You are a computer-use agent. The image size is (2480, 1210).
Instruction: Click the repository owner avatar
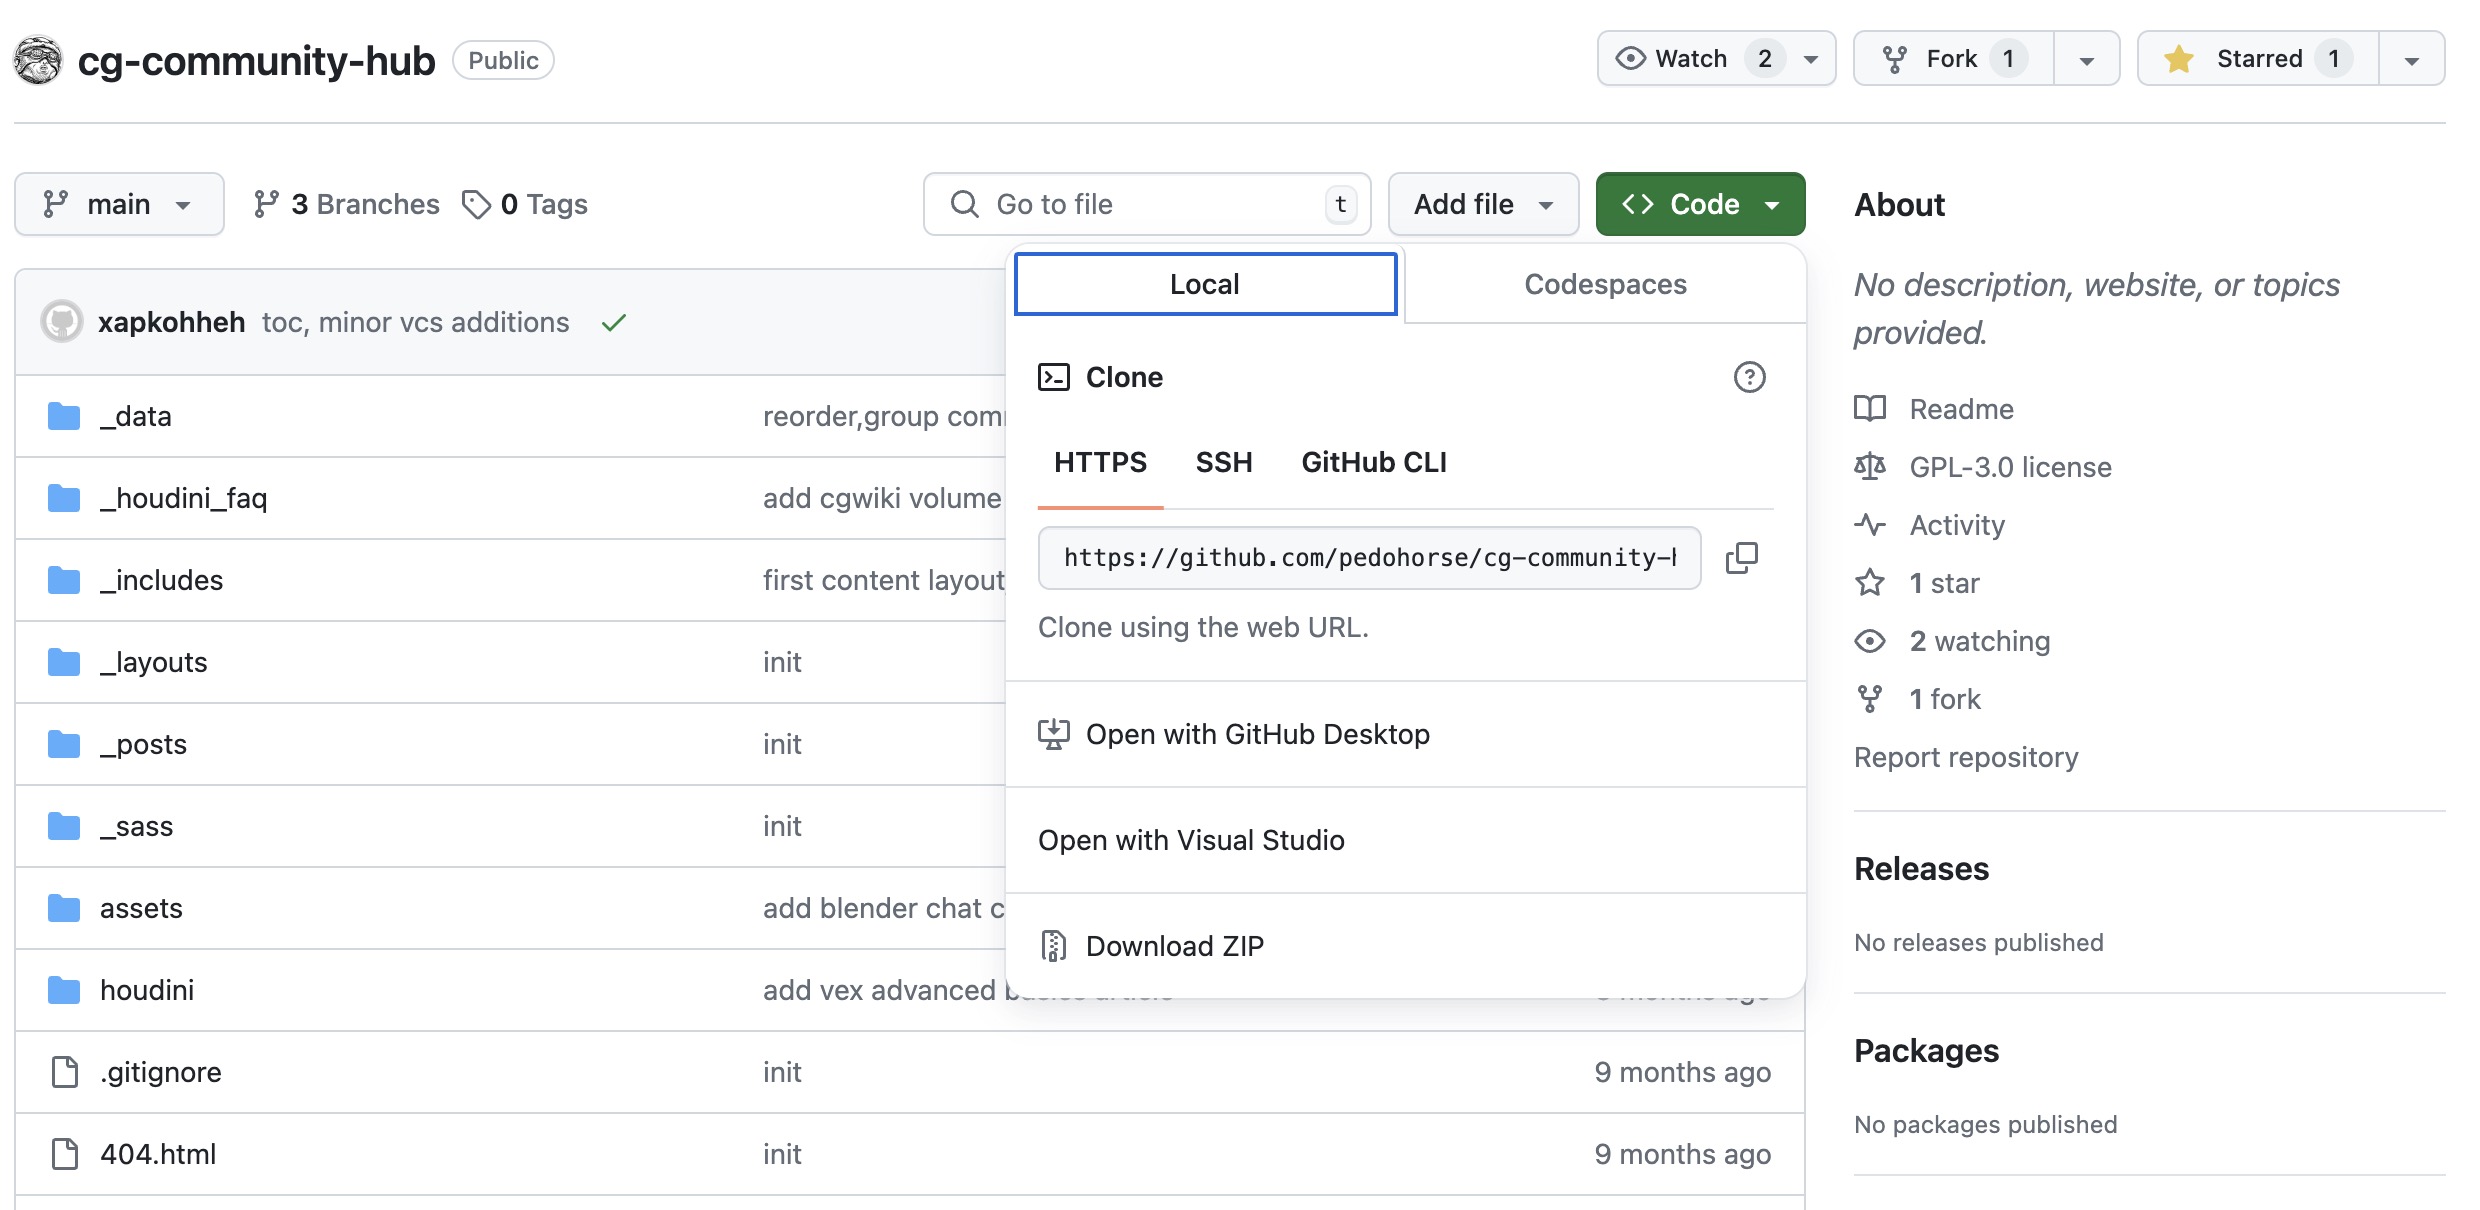(x=37, y=59)
